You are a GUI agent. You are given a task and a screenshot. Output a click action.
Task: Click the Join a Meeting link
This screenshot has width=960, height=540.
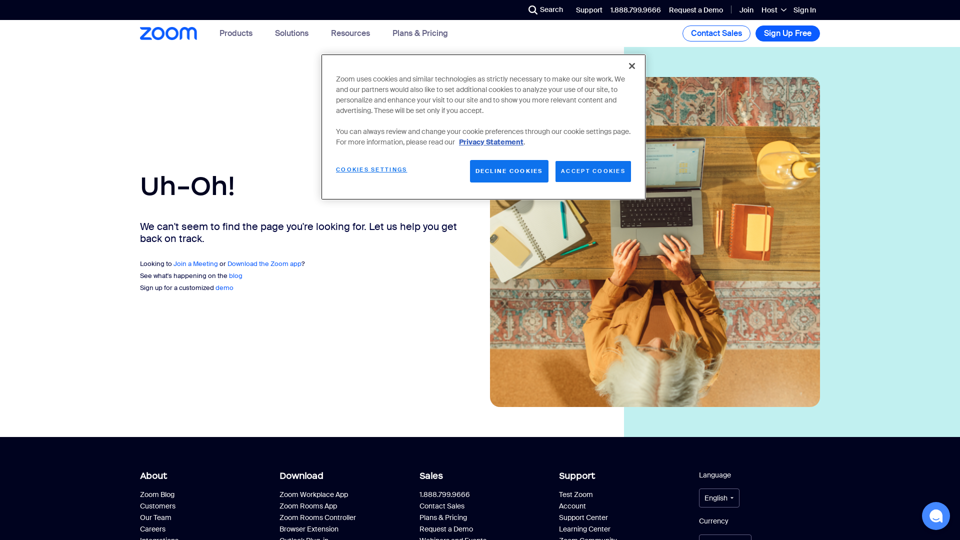(195, 264)
